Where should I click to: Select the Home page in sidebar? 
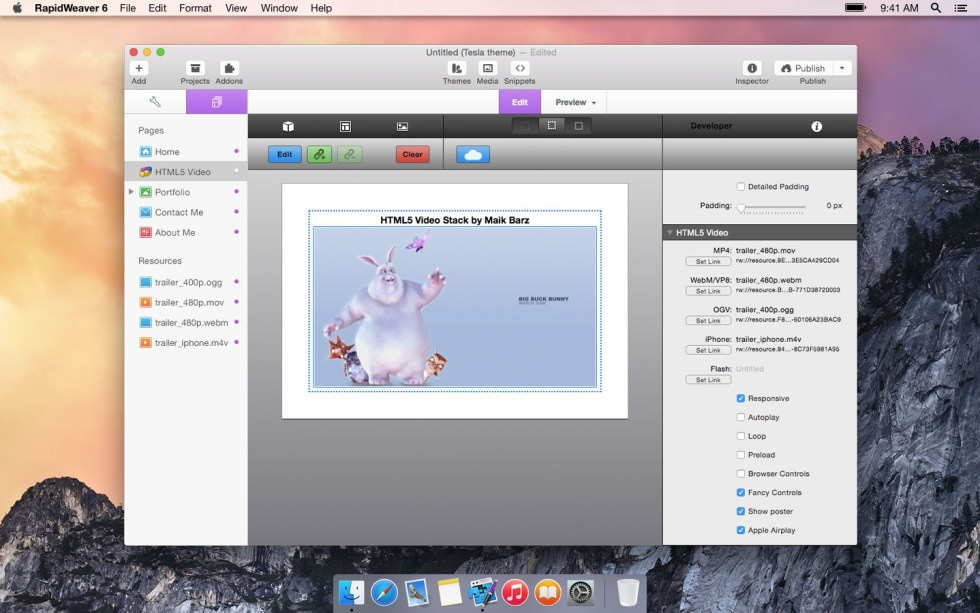(x=186, y=152)
